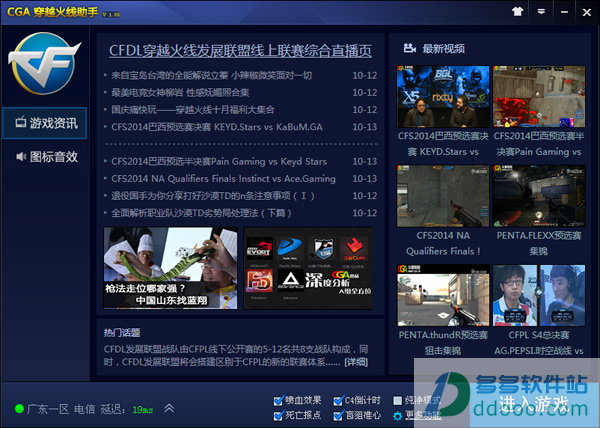Click the 最新视频 camera icon
This screenshot has height=428, width=600.
tap(409, 49)
